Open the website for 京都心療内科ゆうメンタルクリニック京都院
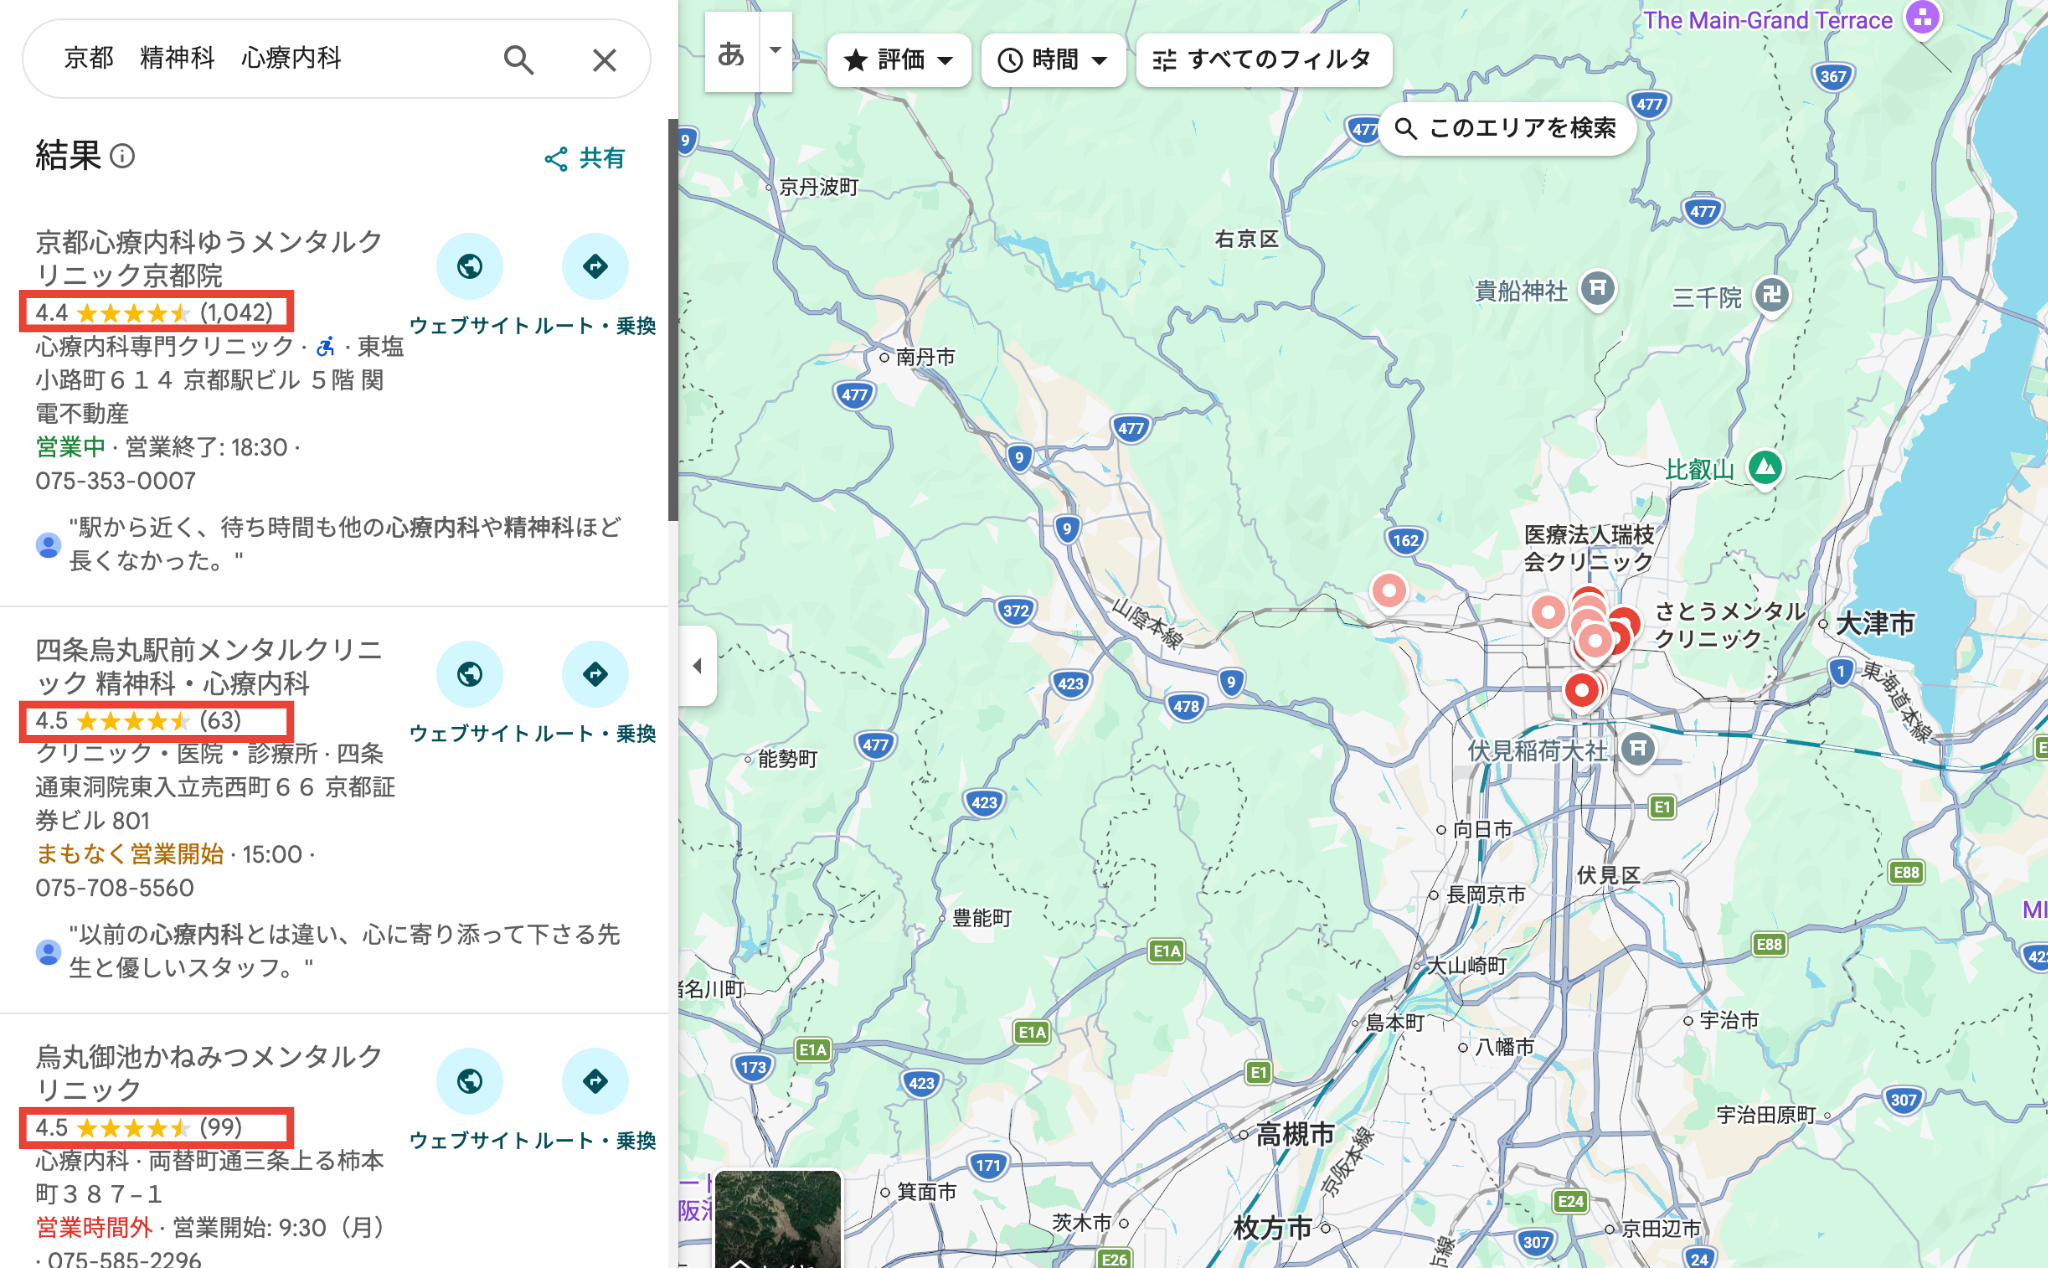2048x1268 pixels. click(469, 266)
